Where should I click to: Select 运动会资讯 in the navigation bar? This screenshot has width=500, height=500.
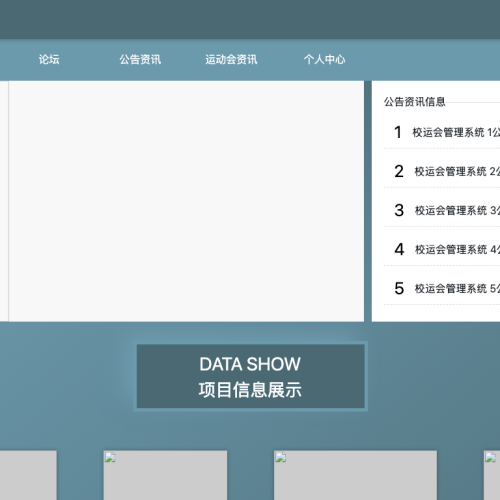[231, 59]
